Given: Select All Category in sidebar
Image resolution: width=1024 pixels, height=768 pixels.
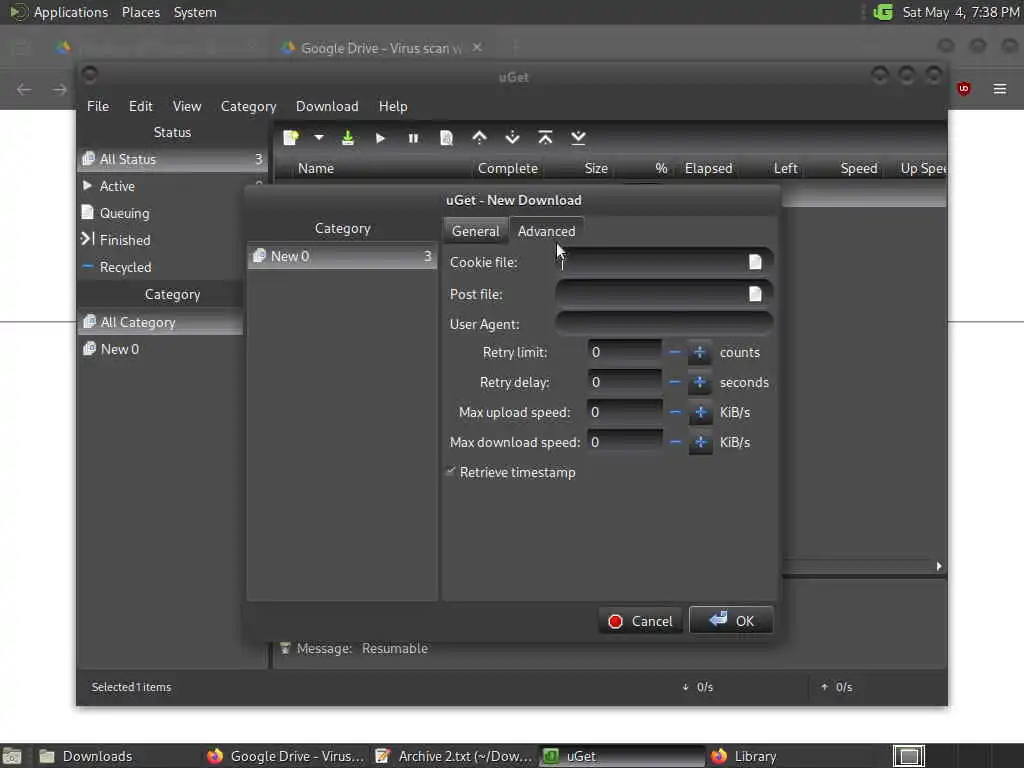Looking at the screenshot, I should click(161, 323).
